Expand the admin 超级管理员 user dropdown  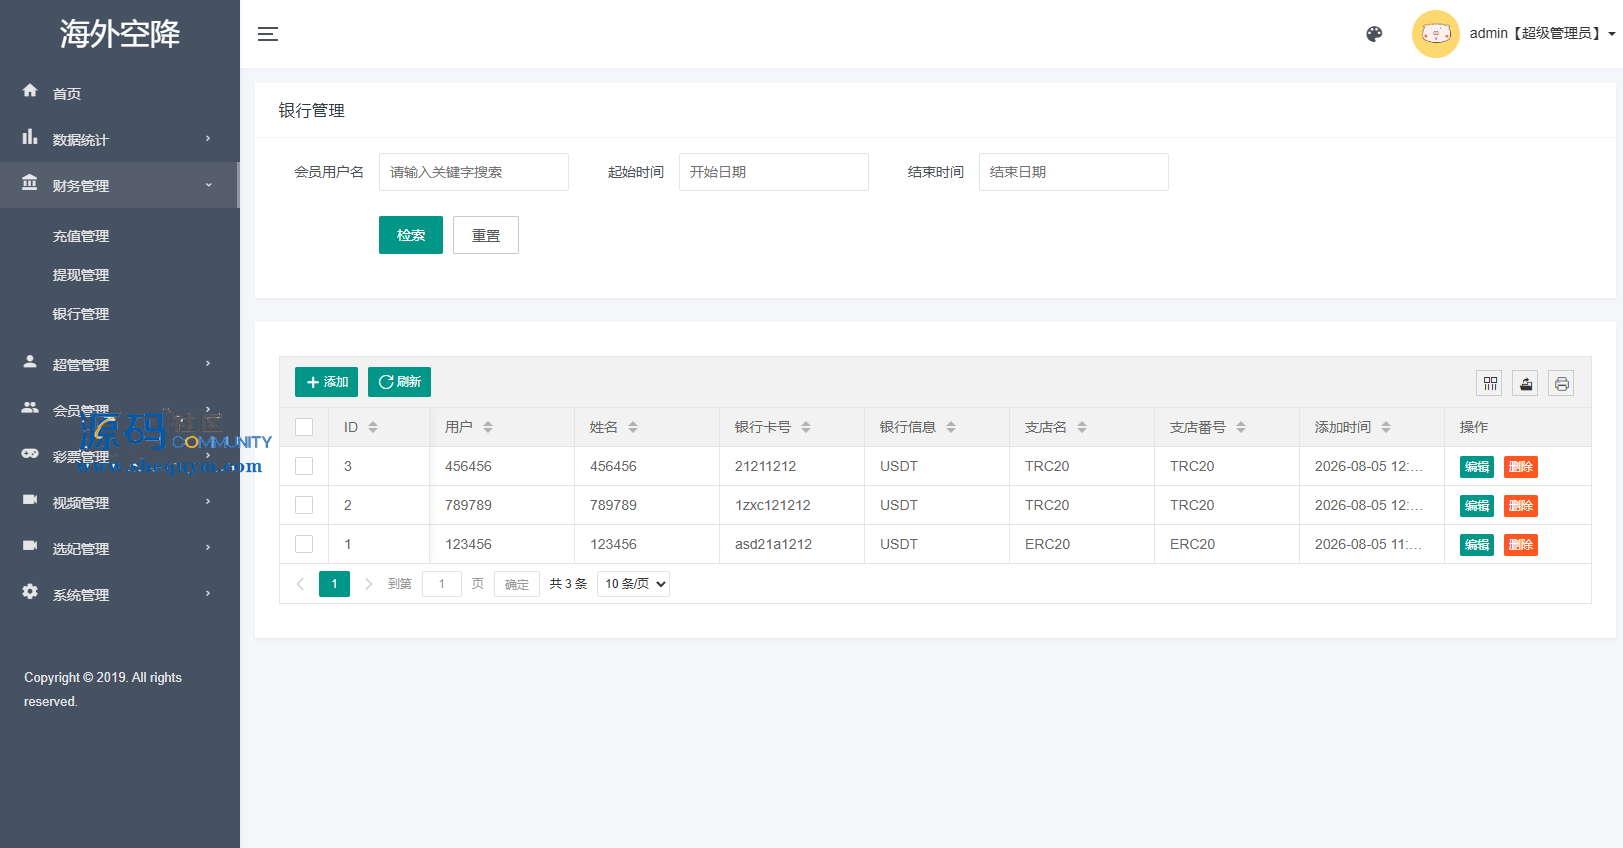tap(1542, 34)
